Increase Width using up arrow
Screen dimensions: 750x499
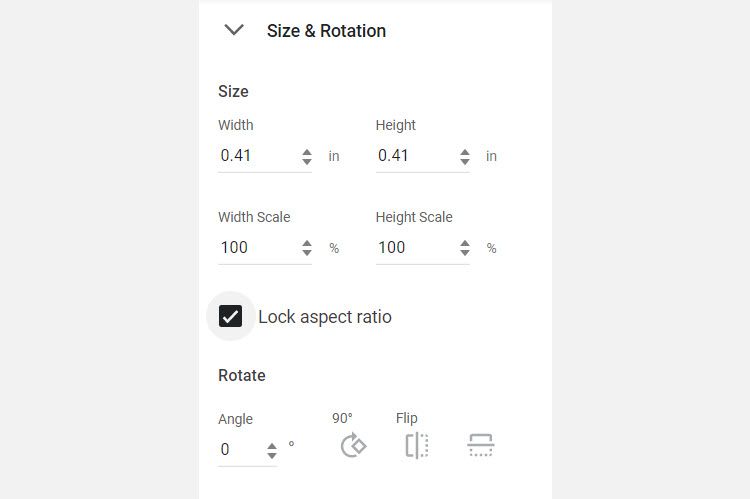point(306,151)
